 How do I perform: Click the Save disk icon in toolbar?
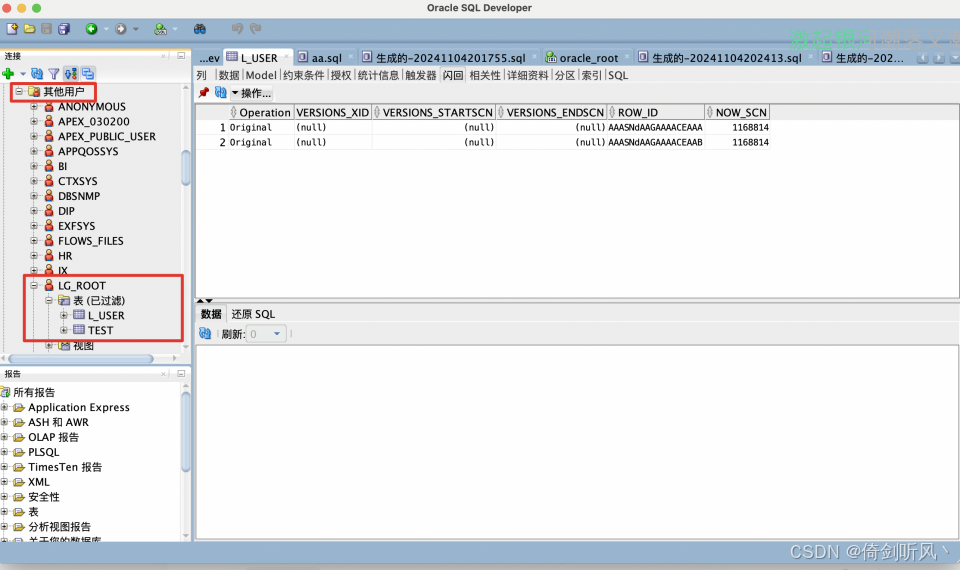[47, 29]
